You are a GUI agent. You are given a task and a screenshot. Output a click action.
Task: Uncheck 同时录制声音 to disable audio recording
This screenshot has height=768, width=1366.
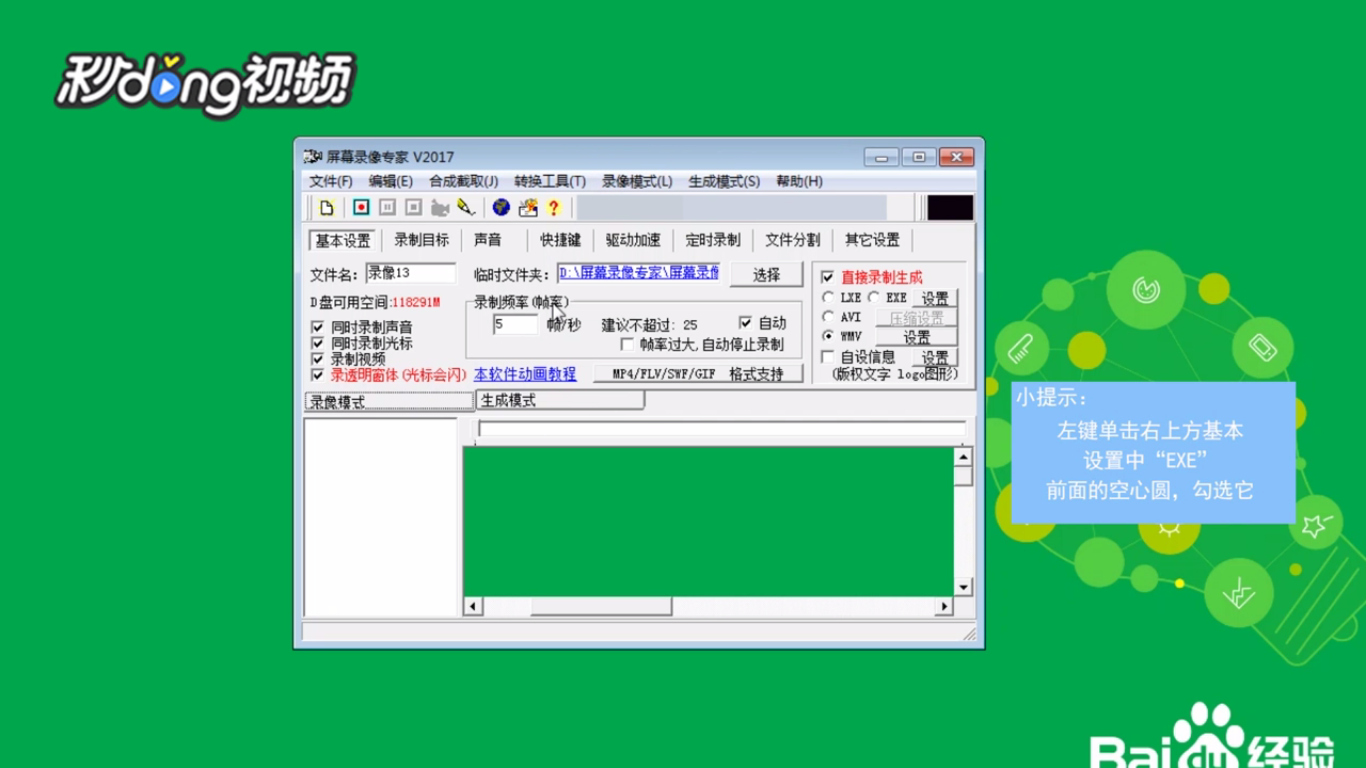(x=317, y=326)
